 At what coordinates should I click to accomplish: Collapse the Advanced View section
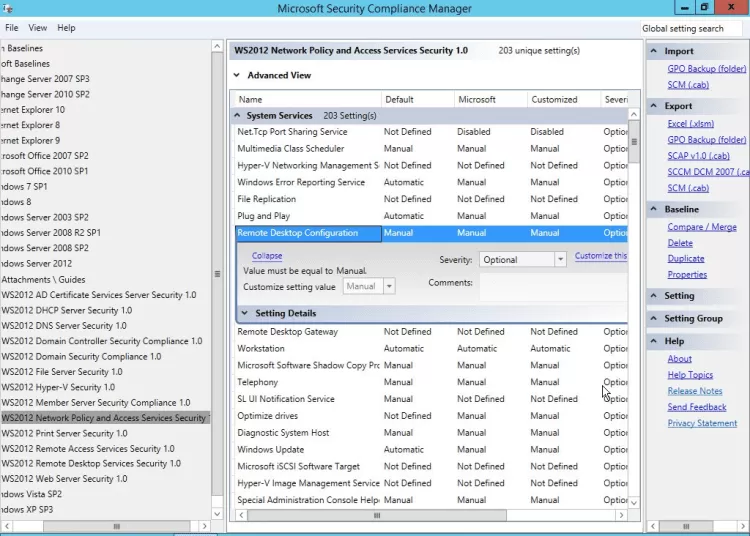pos(237,75)
